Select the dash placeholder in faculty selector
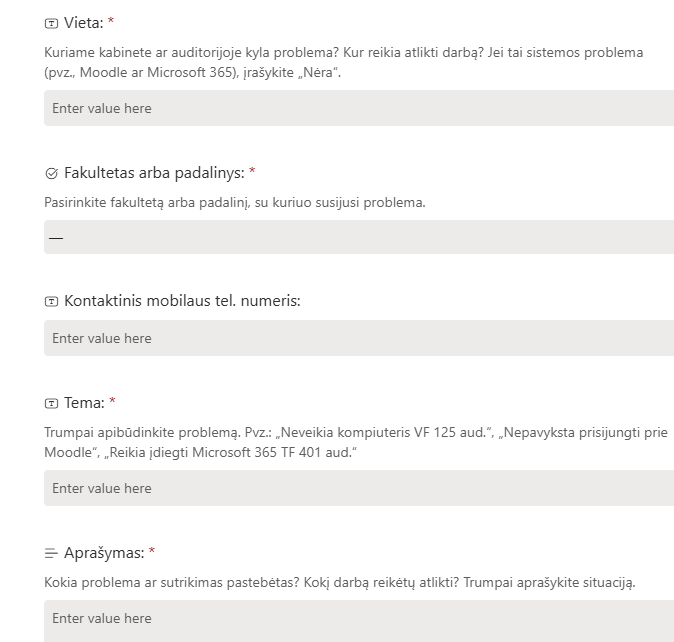This screenshot has height=642, width=674. (x=56, y=238)
